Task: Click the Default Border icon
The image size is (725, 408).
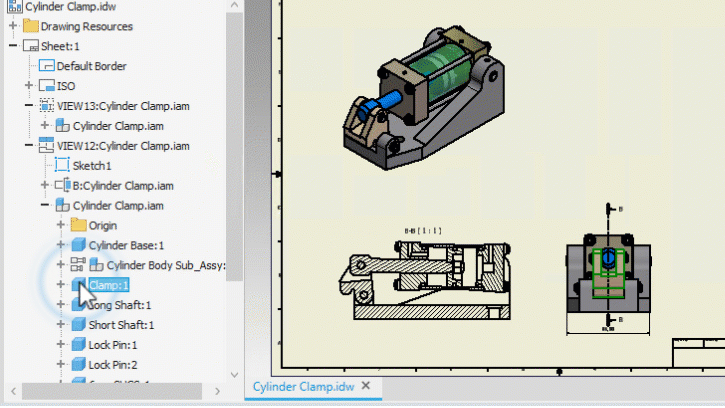Action: tap(47, 66)
